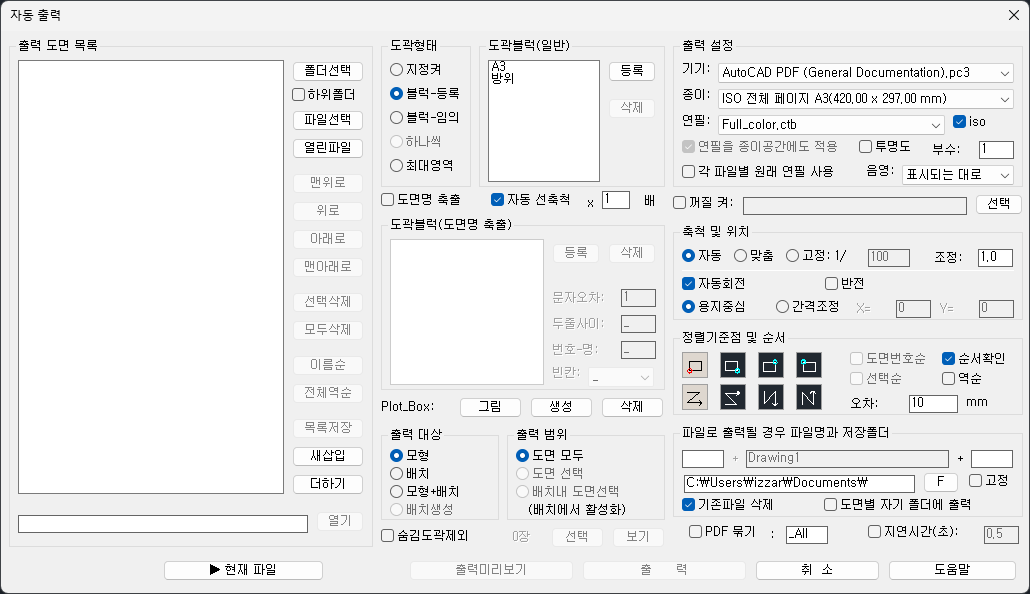Click the 열린파일 button
This screenshot has height=594, width=1030.
pos(328,148)
